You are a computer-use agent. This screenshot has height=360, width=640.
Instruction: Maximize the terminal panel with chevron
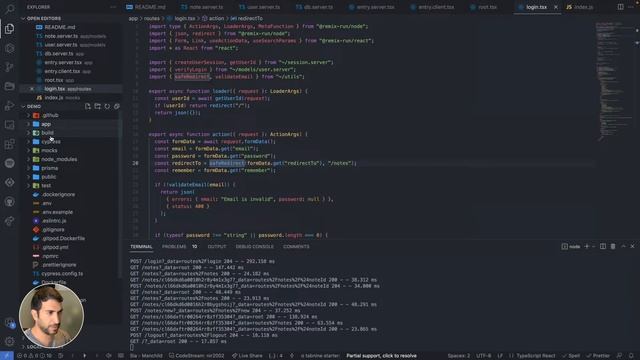[x=623, y=246]
